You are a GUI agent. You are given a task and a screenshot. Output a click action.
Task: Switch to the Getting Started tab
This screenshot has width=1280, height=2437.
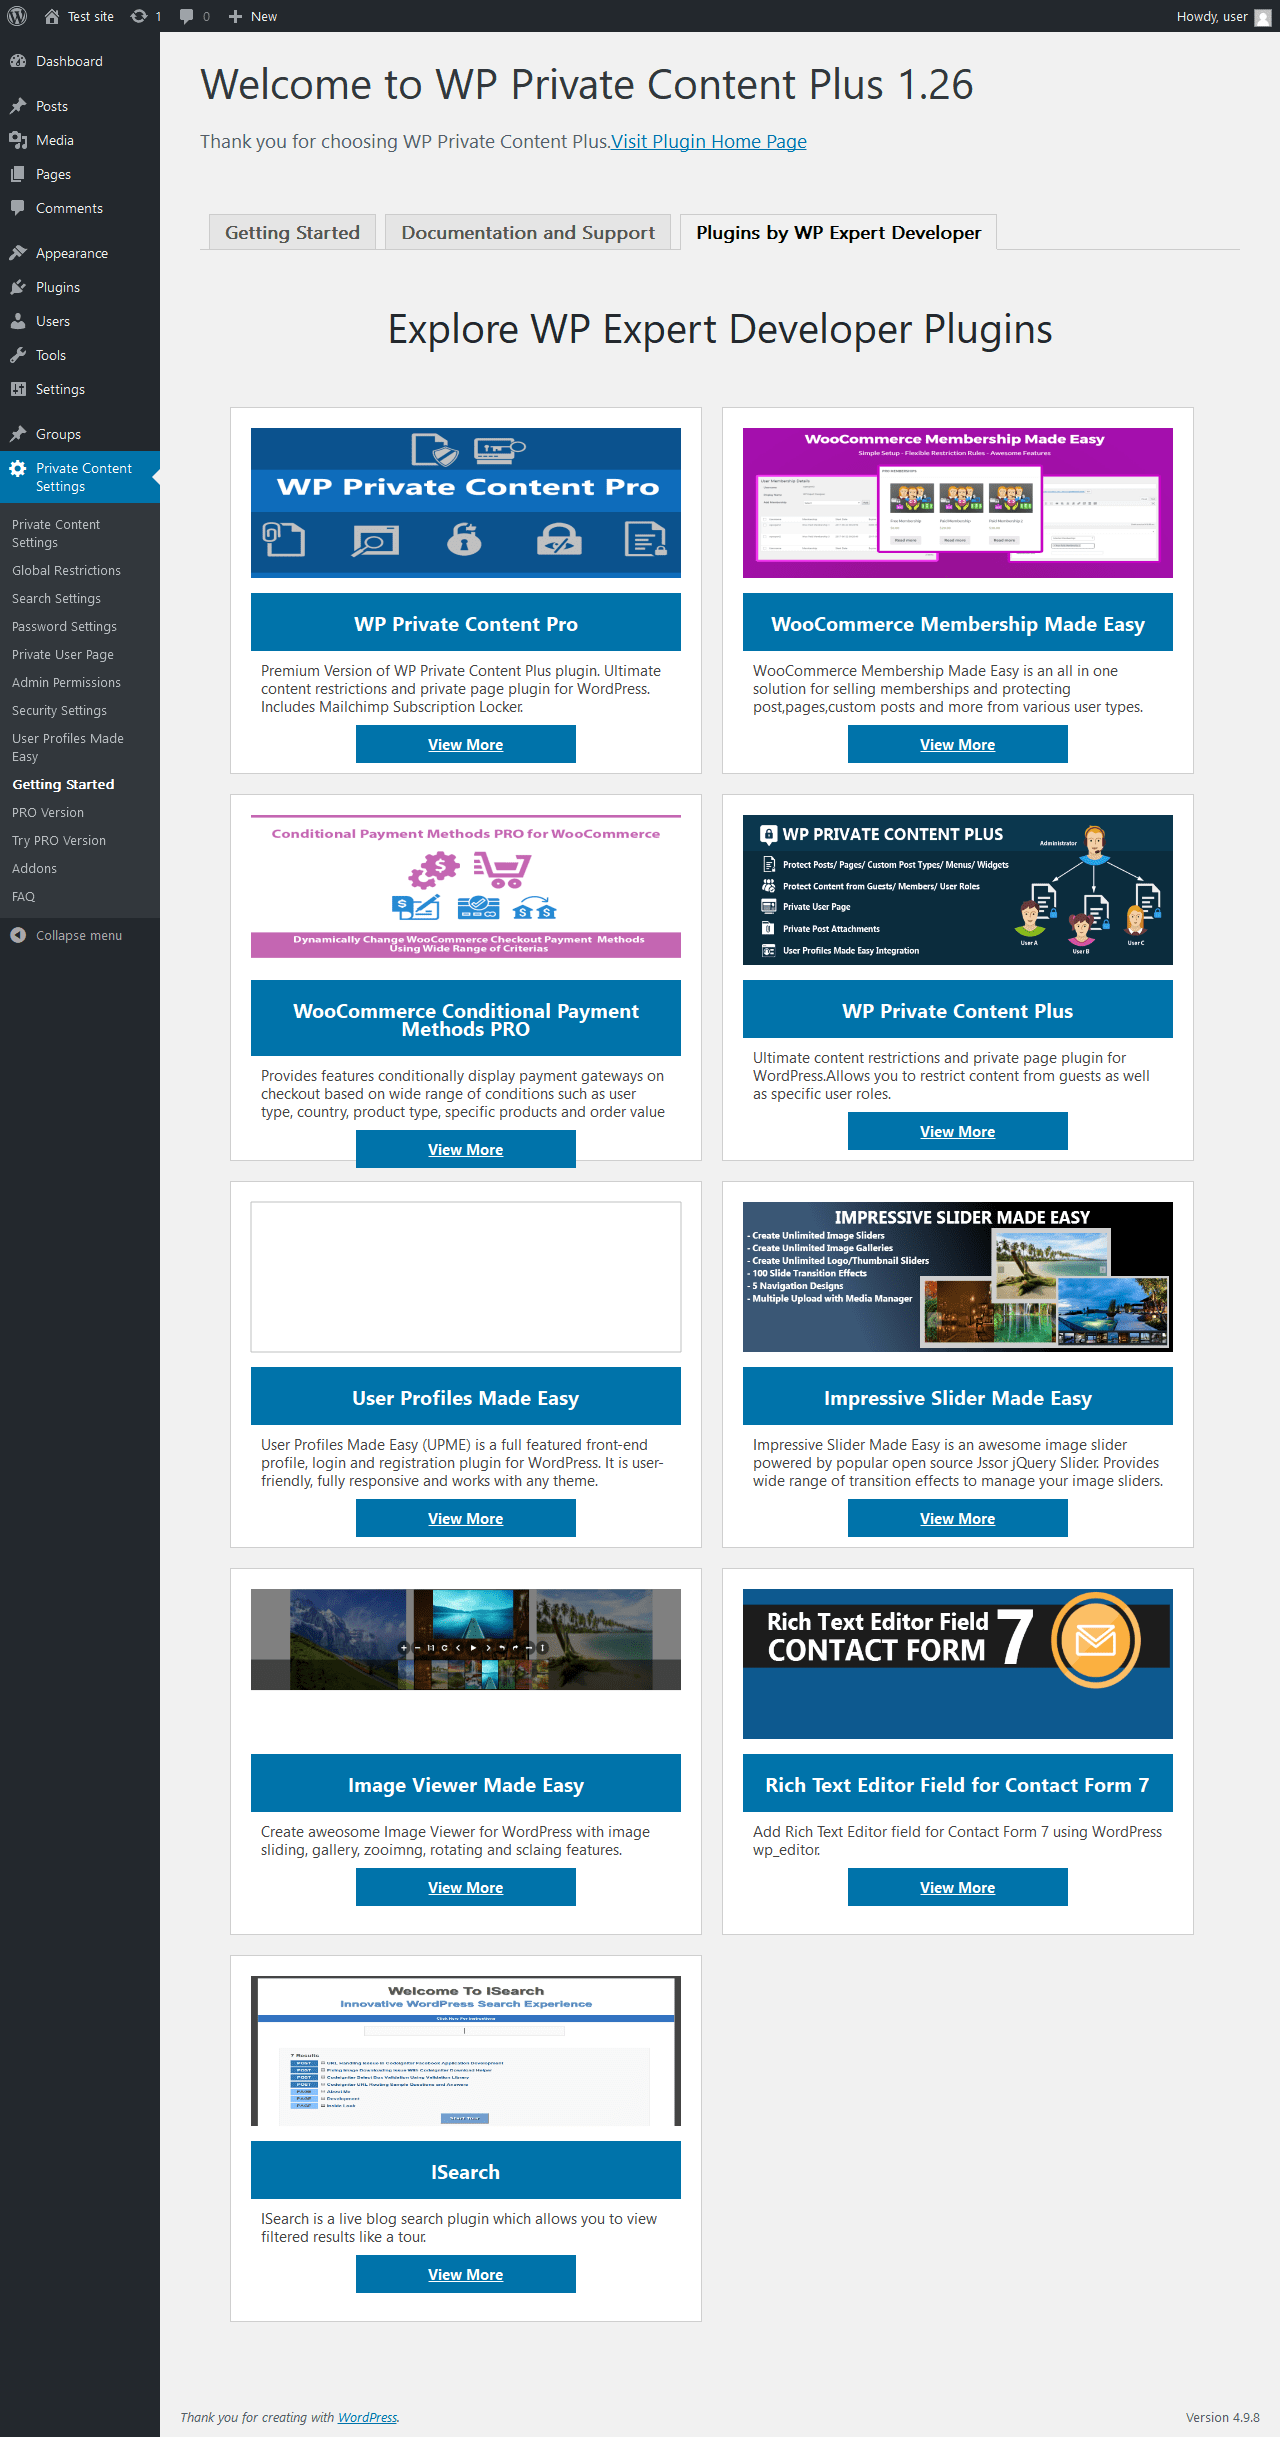[x=292, y=232]
